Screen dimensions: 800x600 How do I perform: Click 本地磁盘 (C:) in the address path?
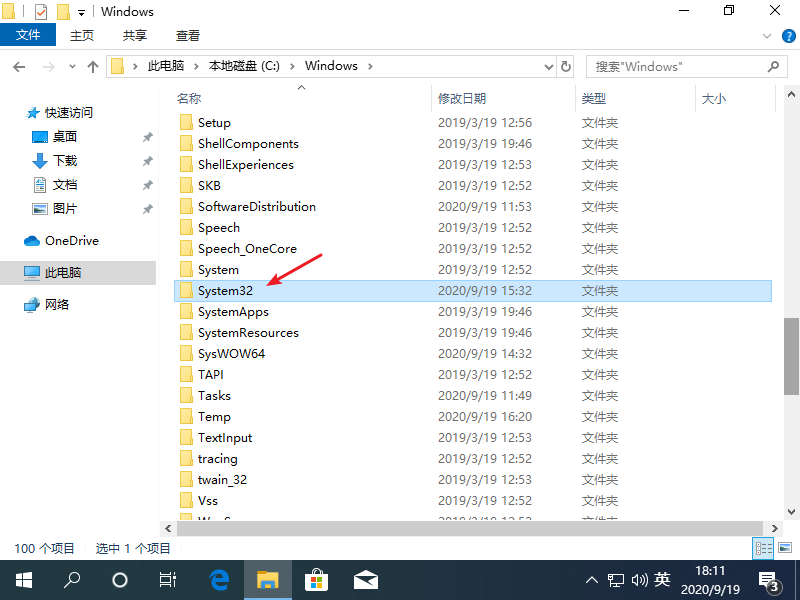click(244, 66)
